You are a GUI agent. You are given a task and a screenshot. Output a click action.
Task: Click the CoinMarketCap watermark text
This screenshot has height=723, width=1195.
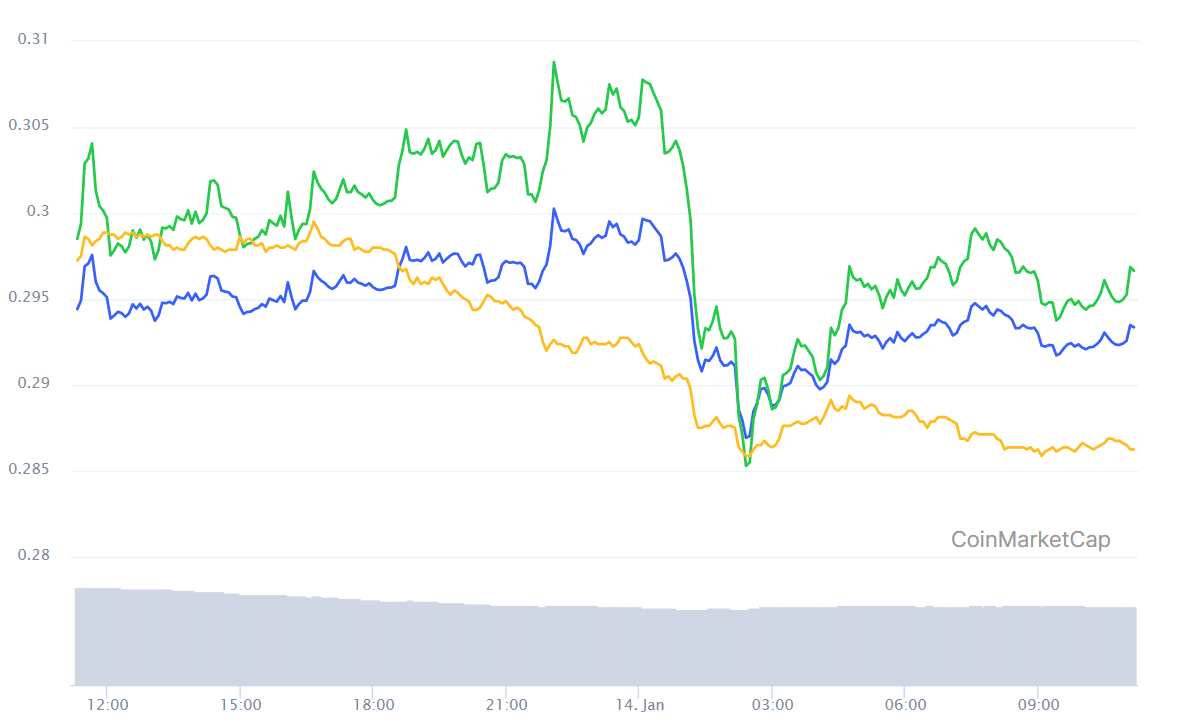click(x=1030, y=539)
